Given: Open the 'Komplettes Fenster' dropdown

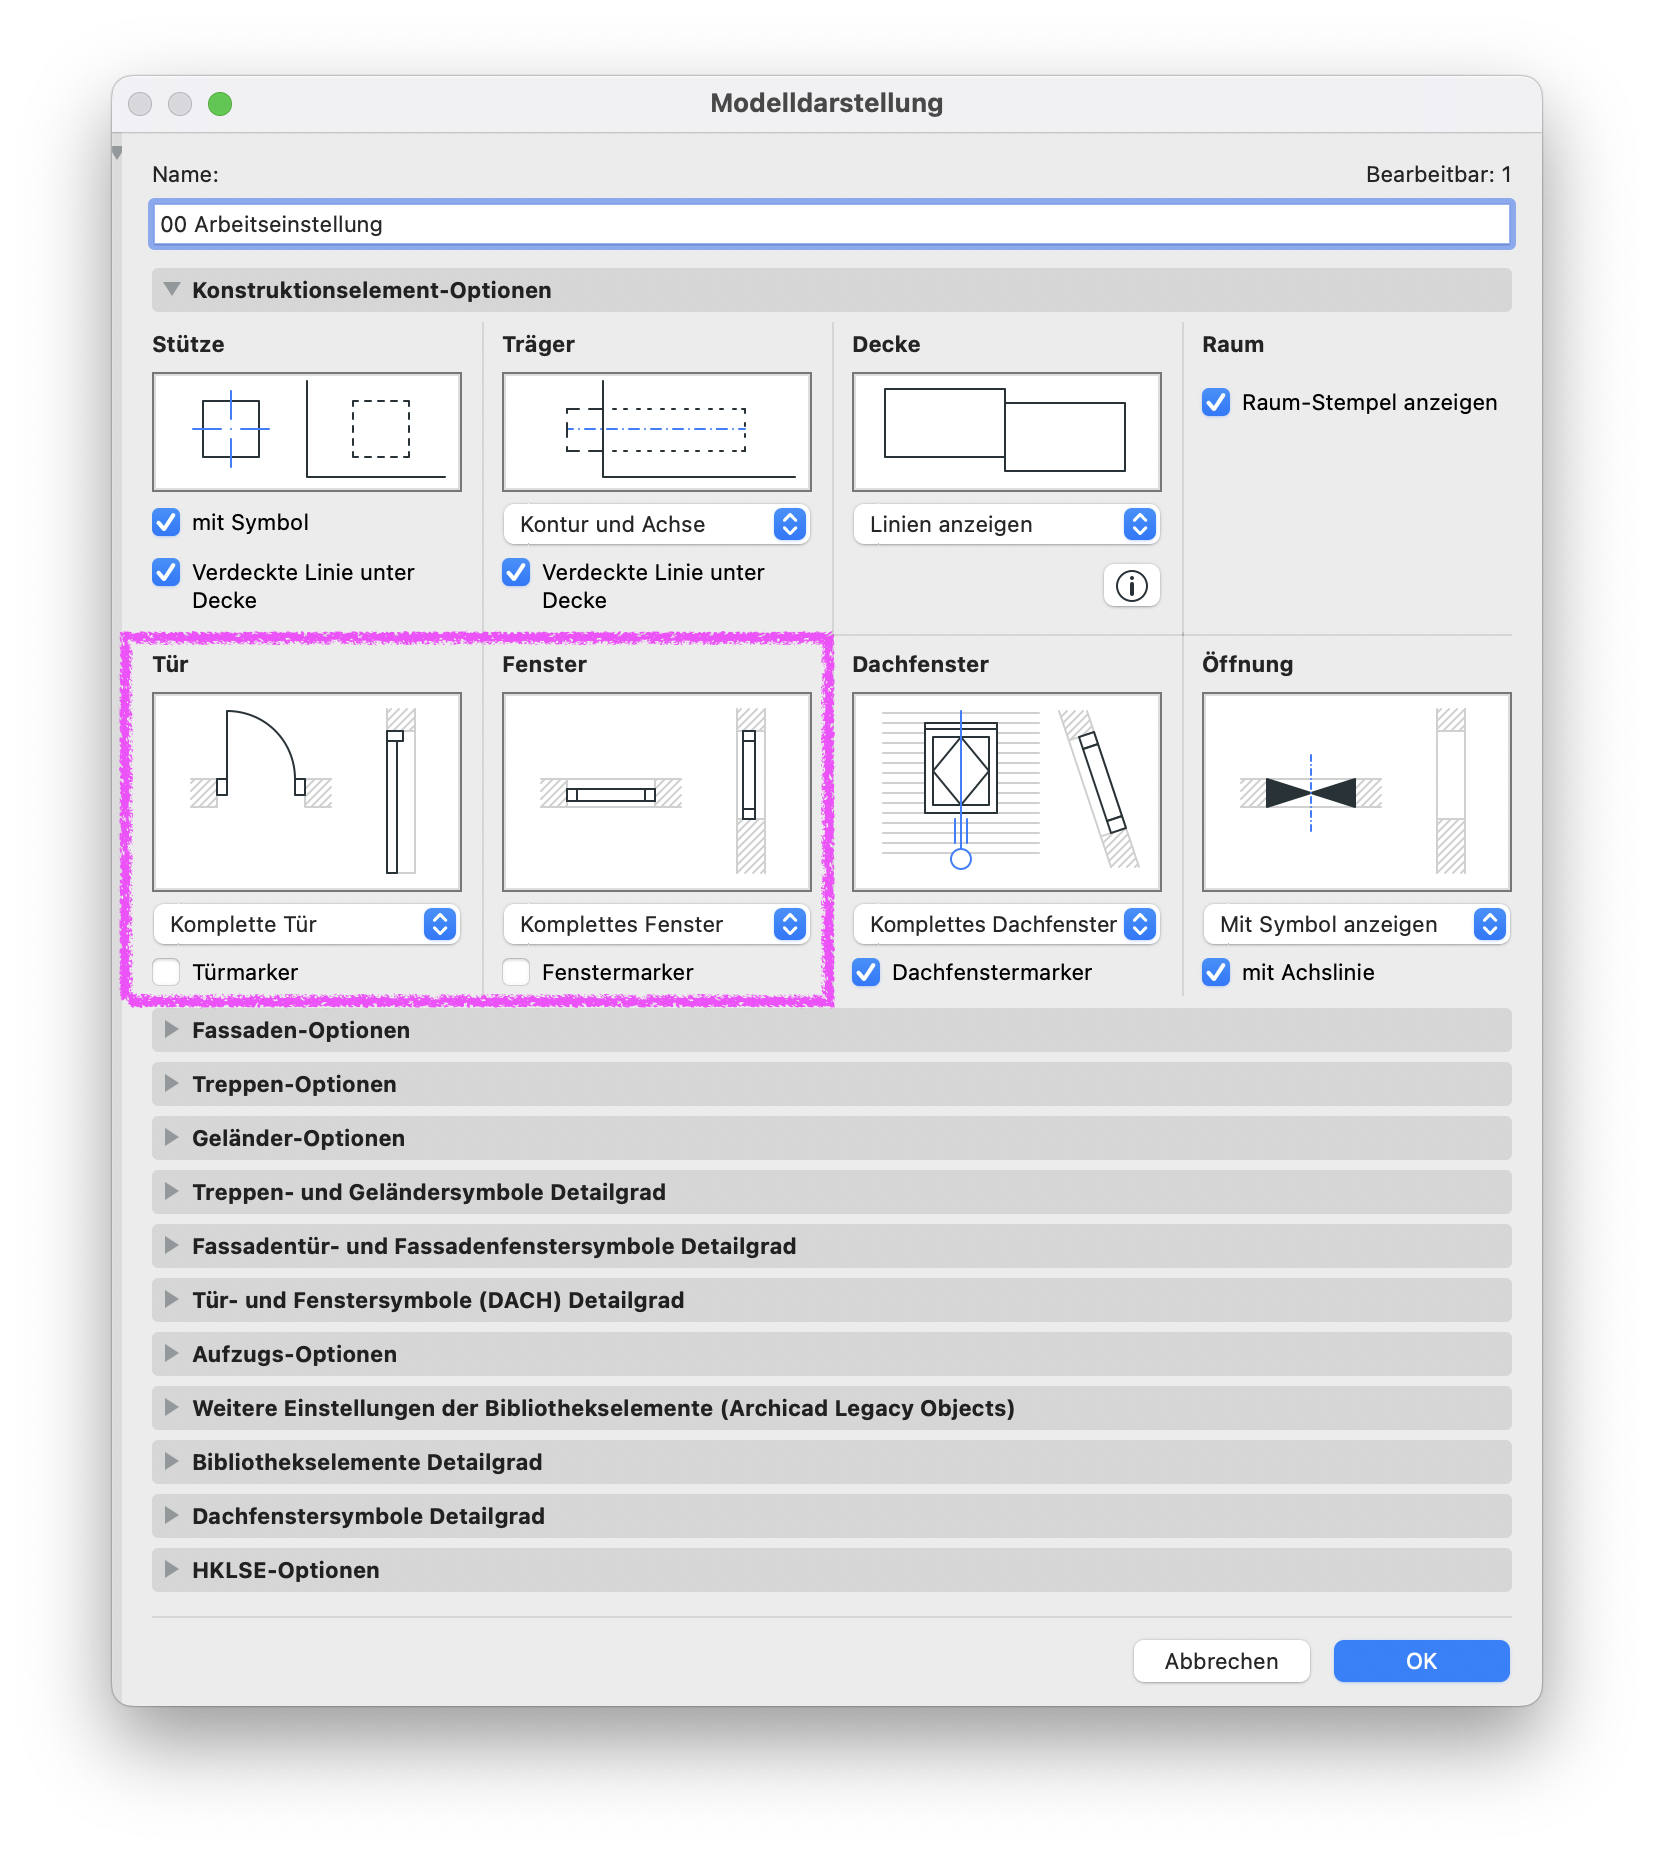Looking at the screenshot, I should 657,924.
